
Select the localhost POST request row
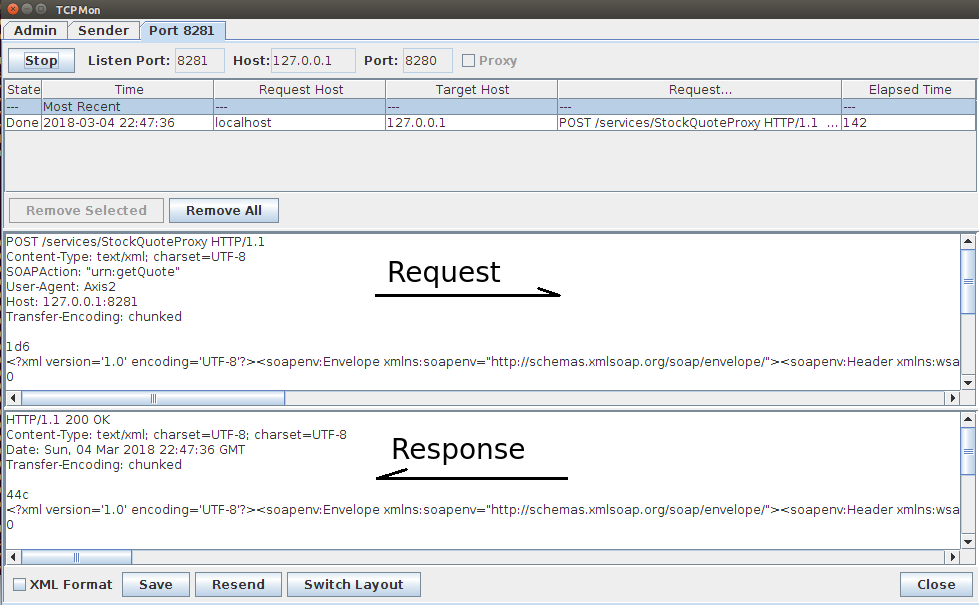coord(300,123)
